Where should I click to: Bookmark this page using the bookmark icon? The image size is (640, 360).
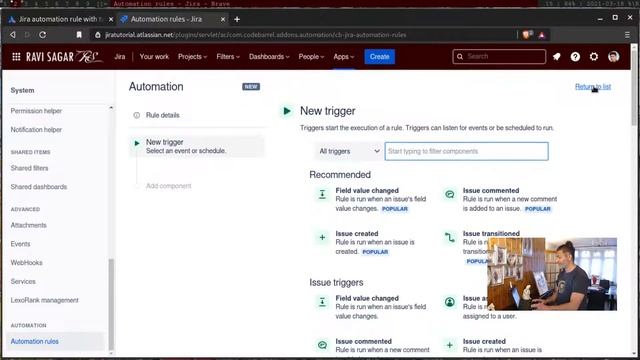(x=79, y=35)
